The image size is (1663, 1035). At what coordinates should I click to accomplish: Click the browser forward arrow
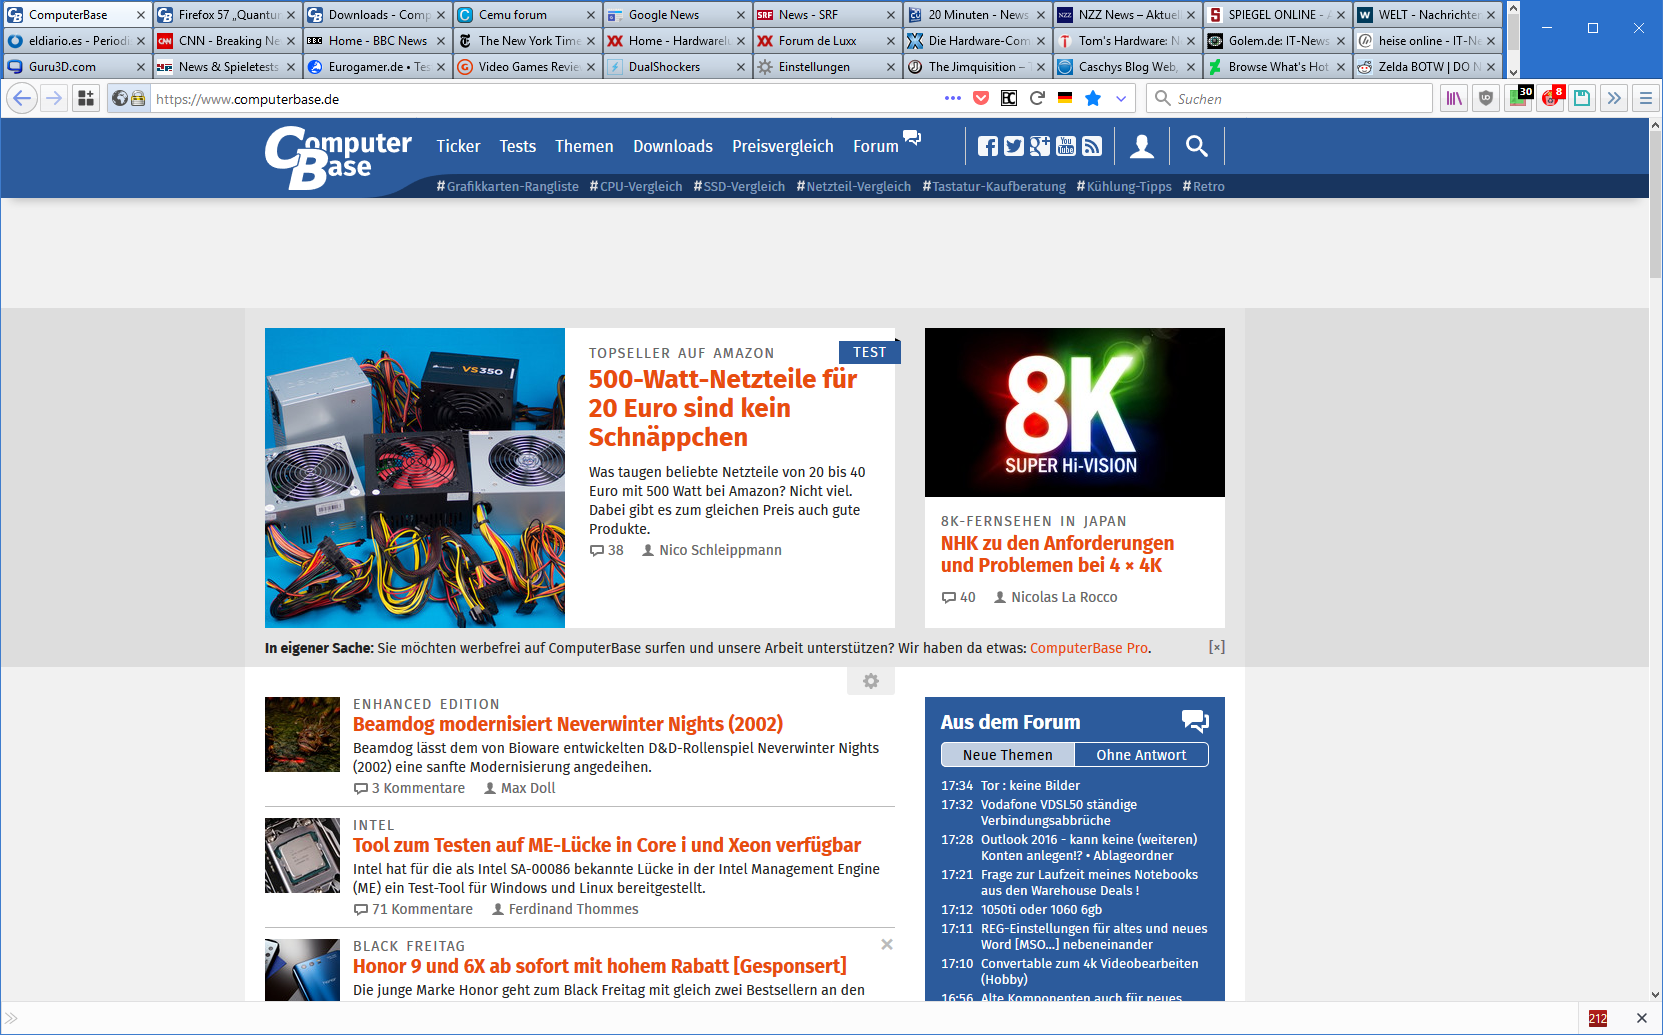click(54, 98)
